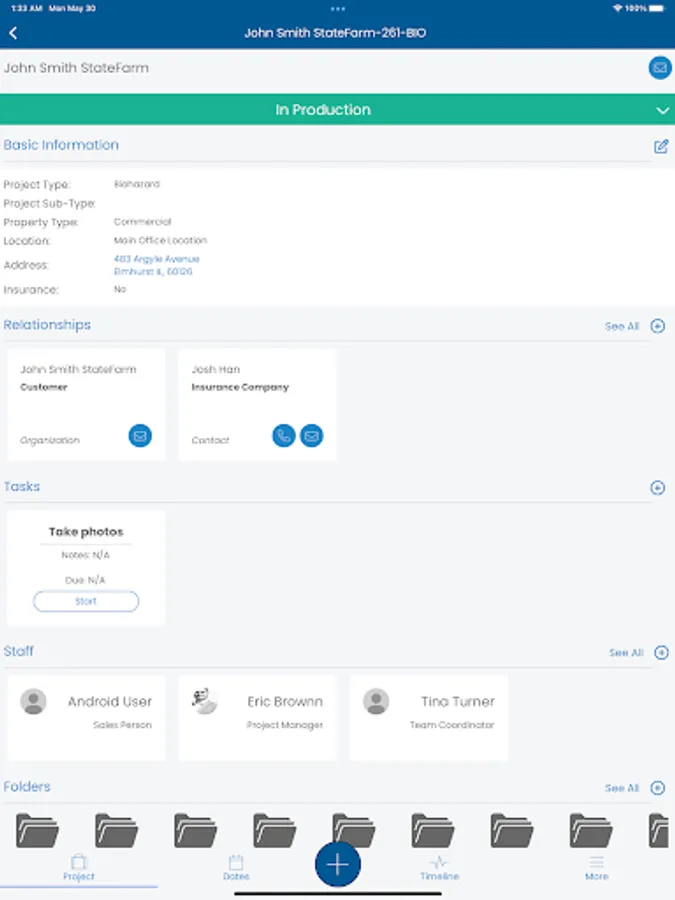Add a new task with plus icon
The width and height of the screenshot is (675, 900).
658,487
